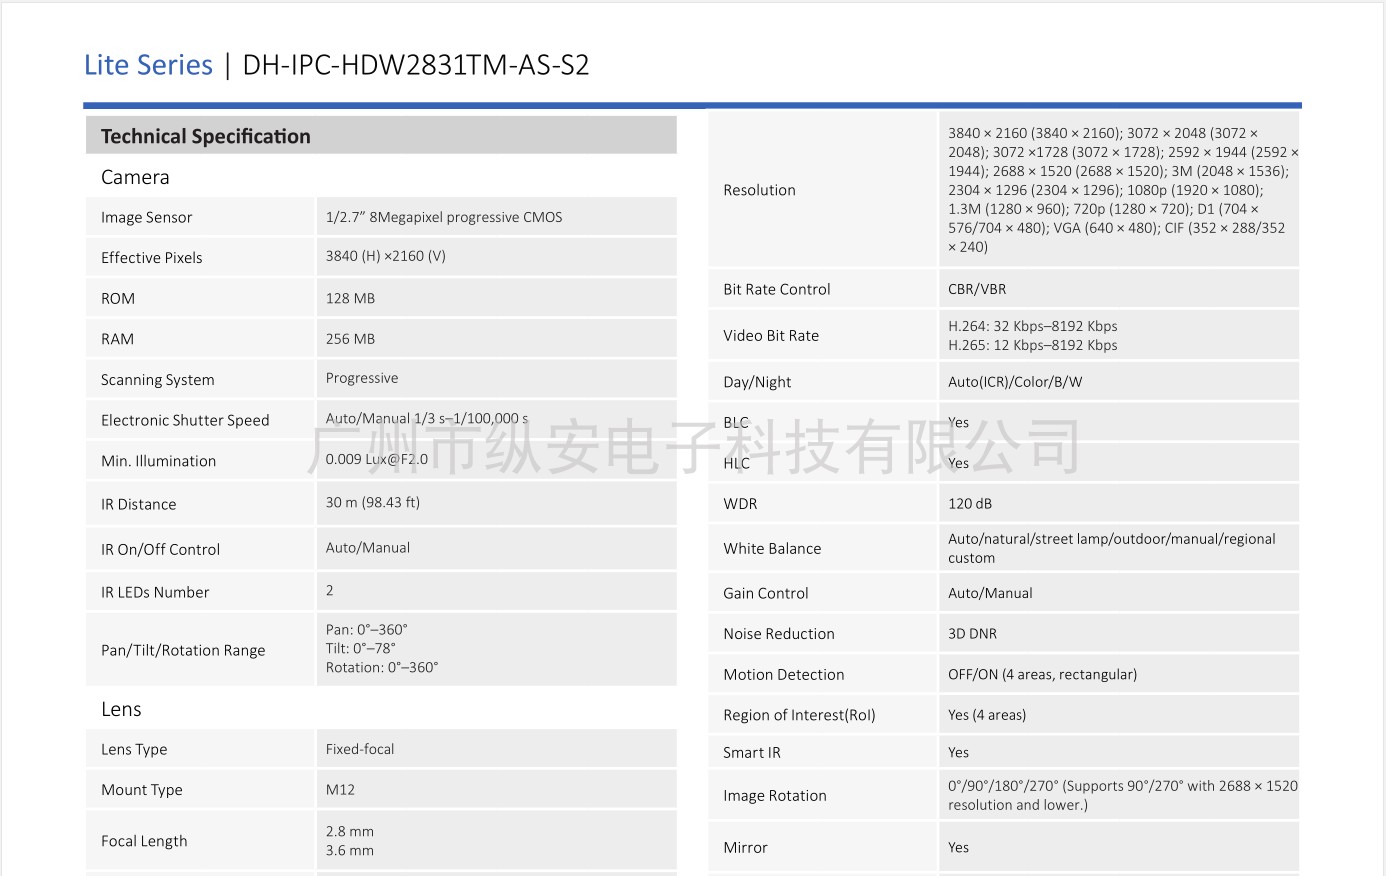Image resolution: width=1386 pixels, height=876 pixels.
Task: Select the "Auto(ICR)/Color/B/W" value
Action: click(1015, 382)
